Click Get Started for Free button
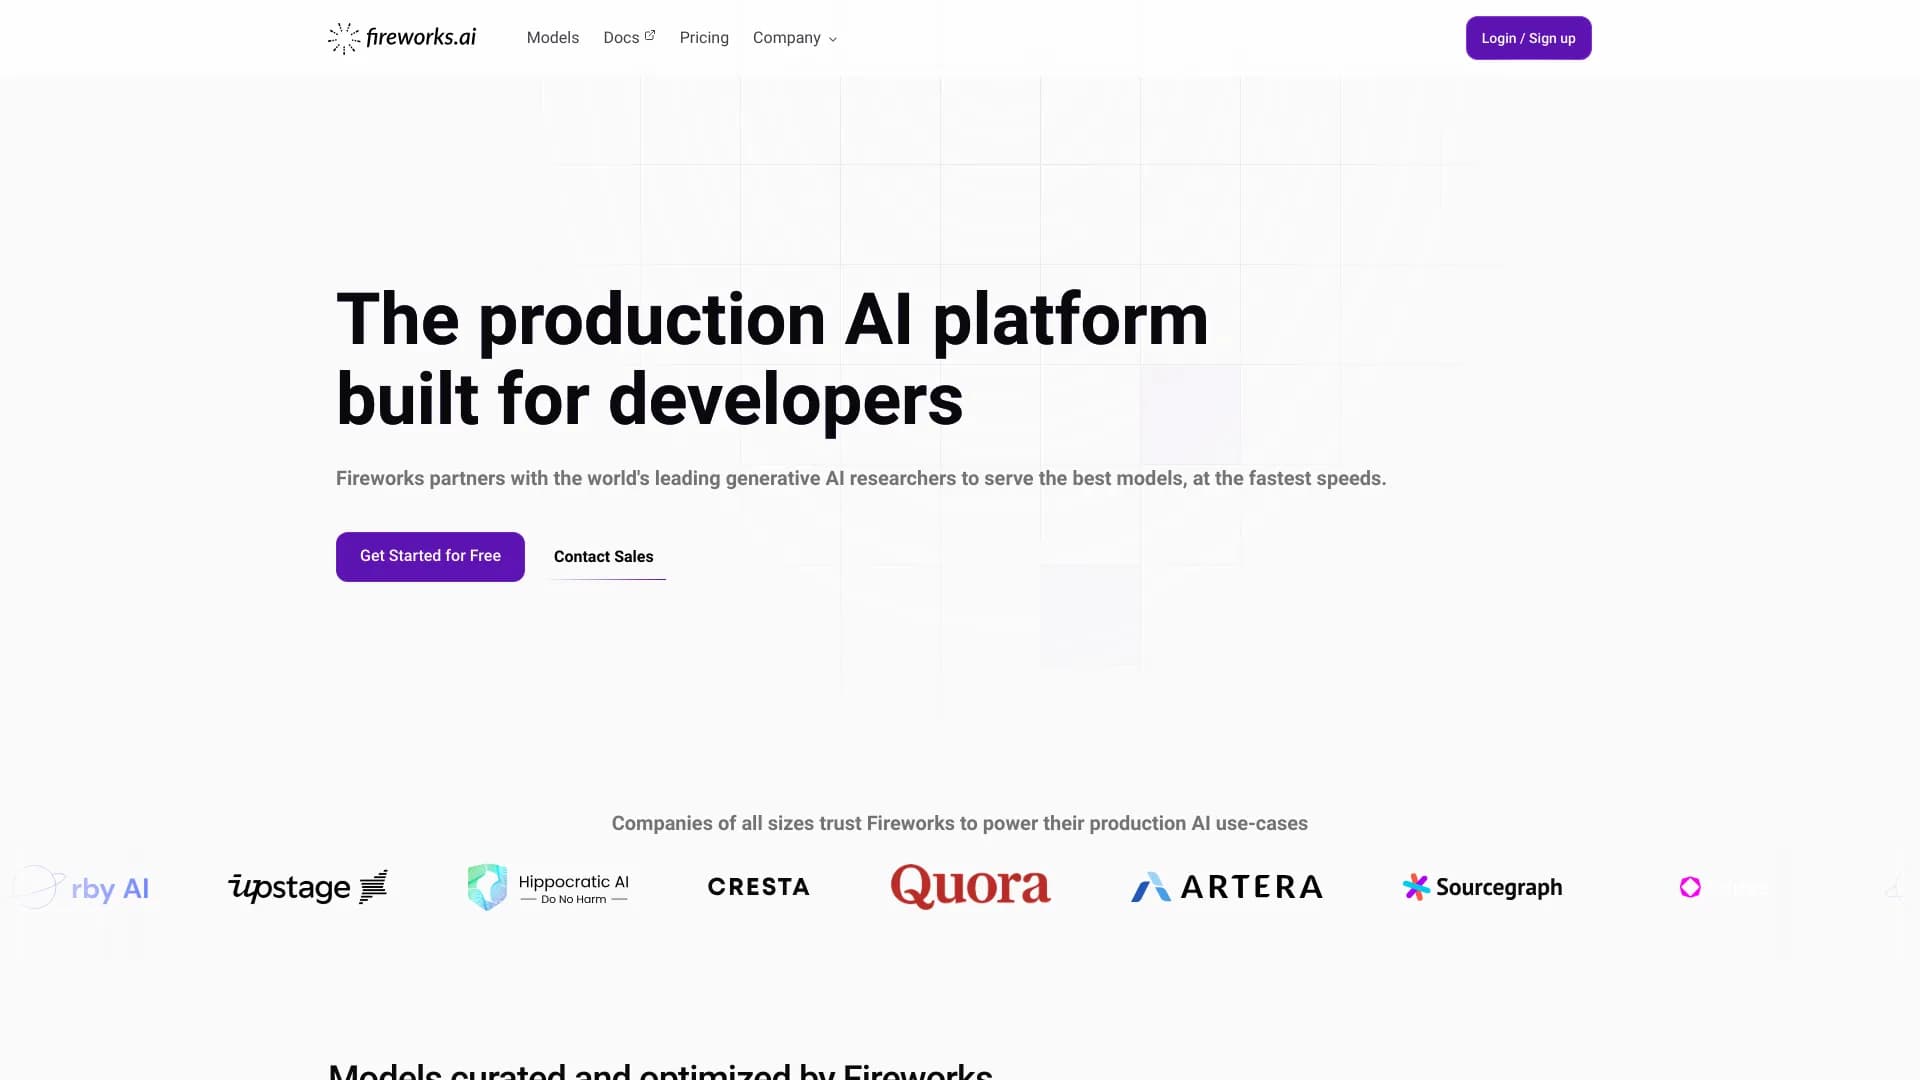The height and width of the screenshot is (1080, 1920). pyautogui.click(x=430, y=556)
